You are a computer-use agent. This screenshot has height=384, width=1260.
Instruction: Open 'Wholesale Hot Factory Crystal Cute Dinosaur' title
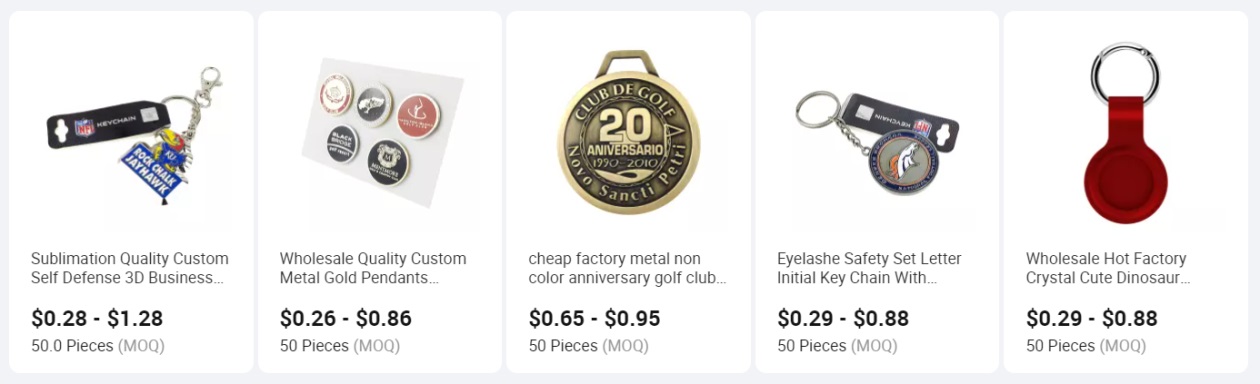[x=1109, y=268]
